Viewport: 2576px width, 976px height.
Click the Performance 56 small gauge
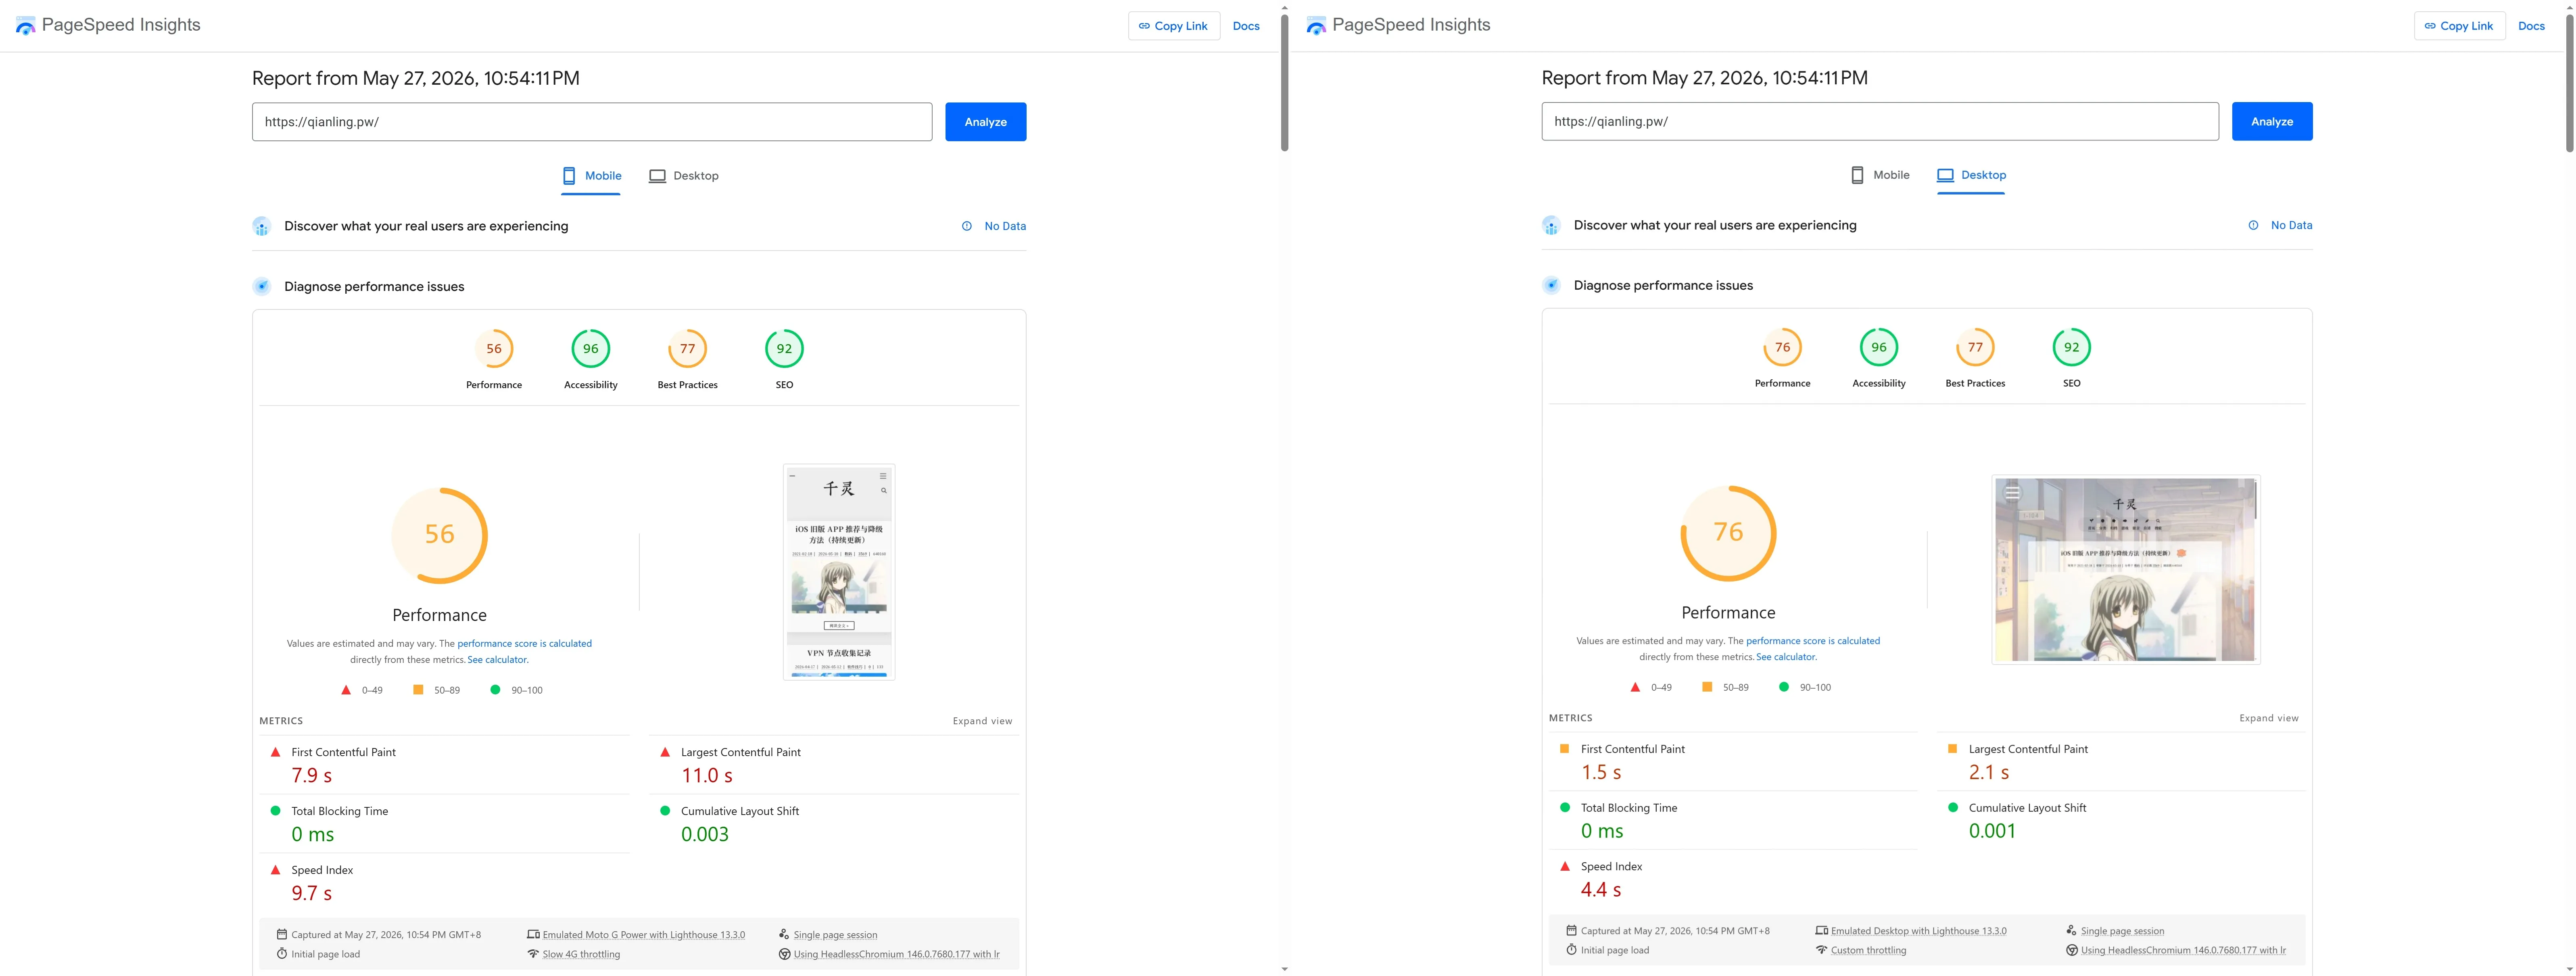coord(494,349)
